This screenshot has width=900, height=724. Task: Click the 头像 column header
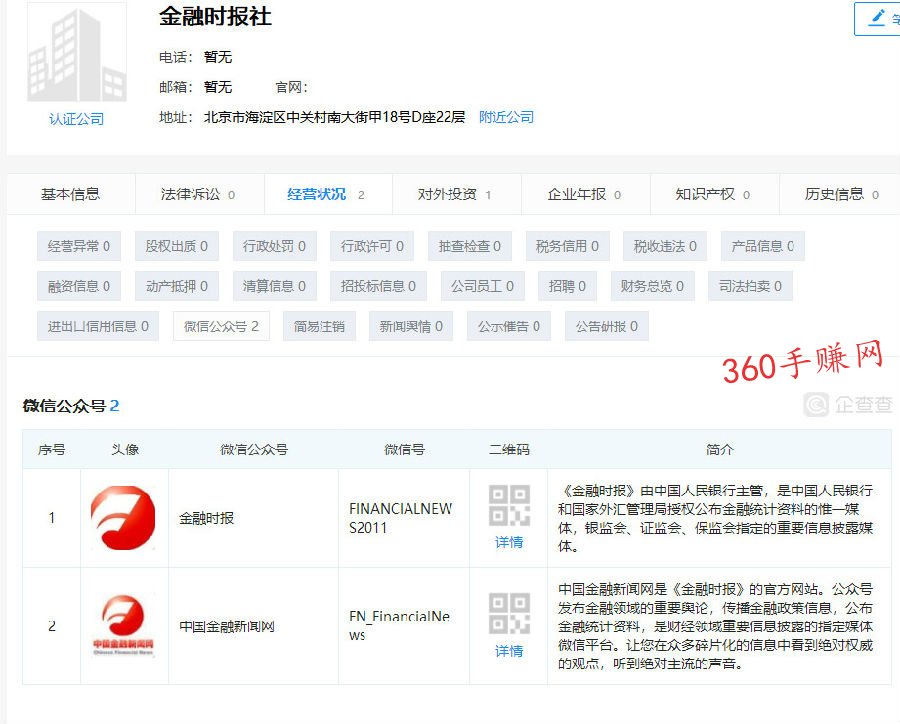coord(125,450)
